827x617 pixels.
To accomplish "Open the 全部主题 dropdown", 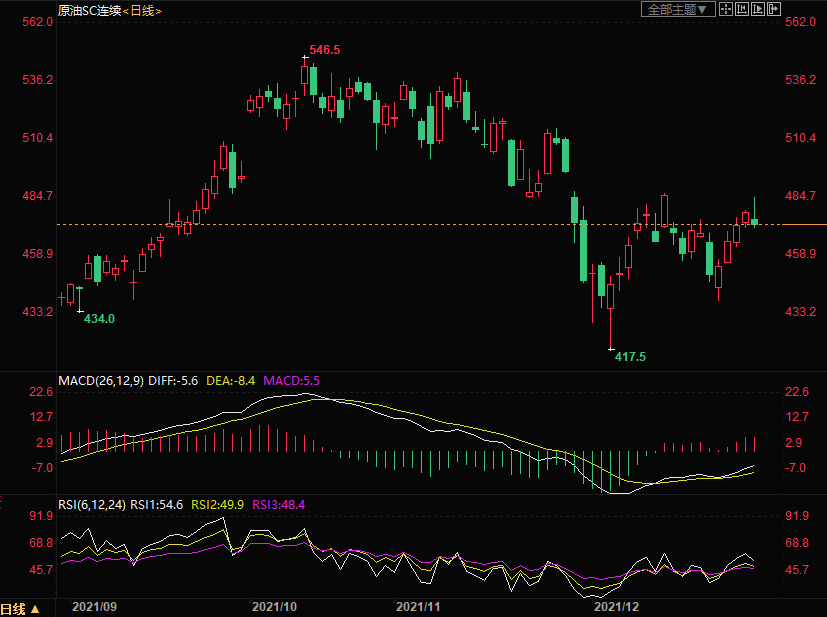I will pyautogui.click(x=678, y=9).
